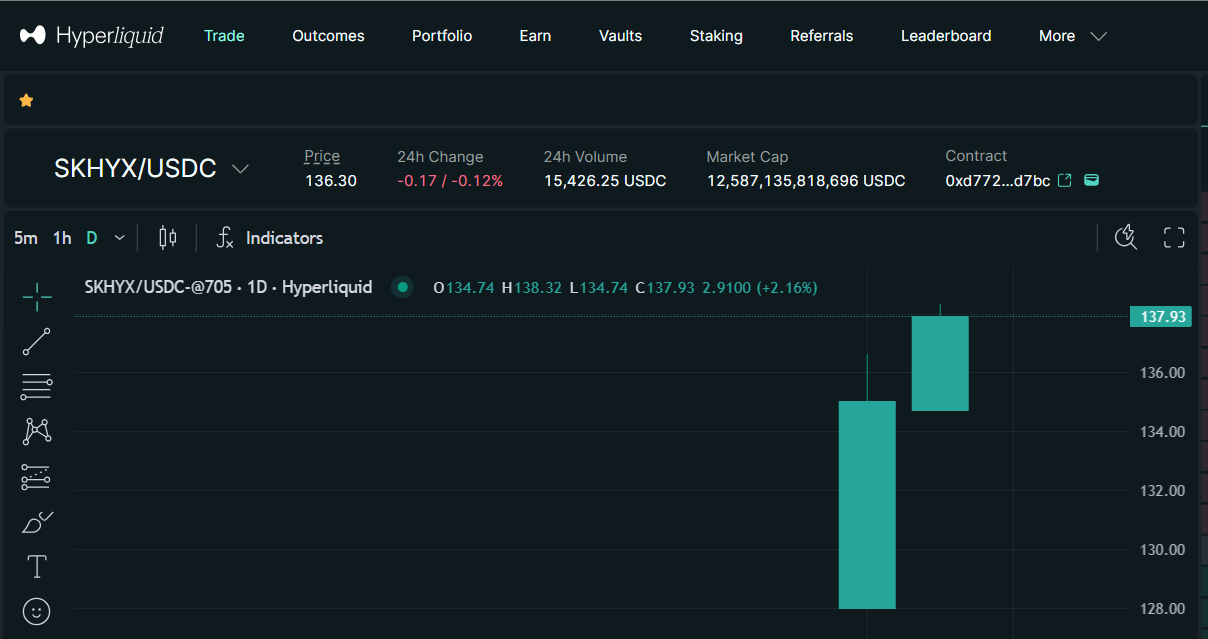The width and height of the screenshot is (1208, 639).
Task: Open the Outcomes tab
Action: 328,36
